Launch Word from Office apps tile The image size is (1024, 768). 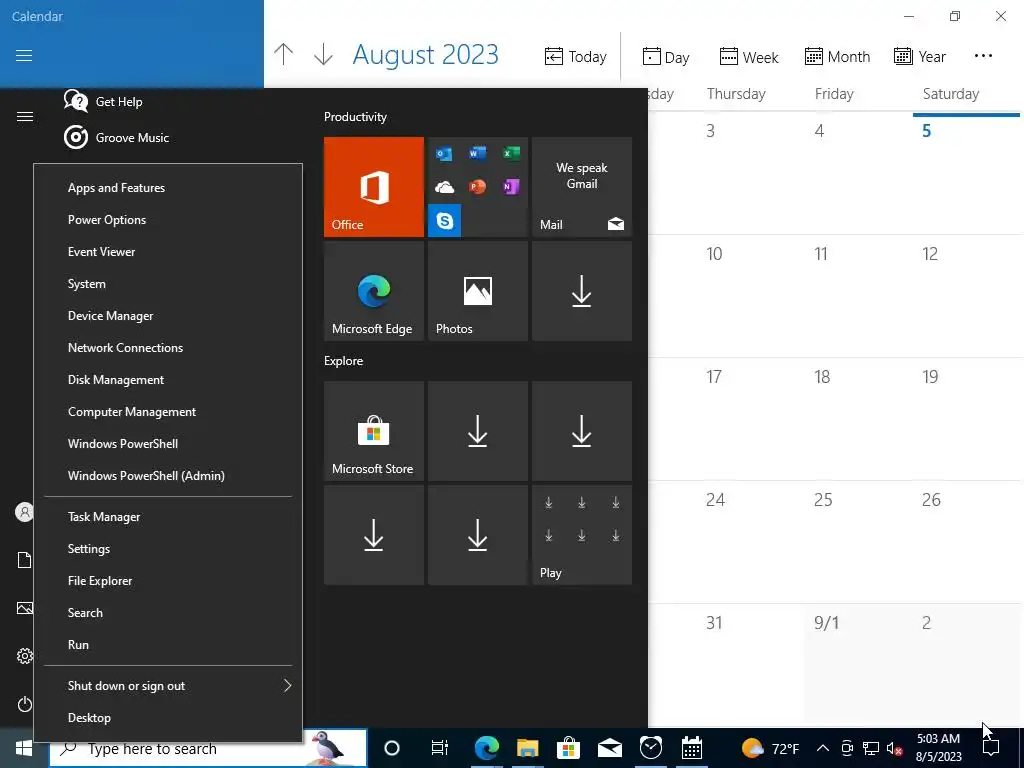pos(477,153)
